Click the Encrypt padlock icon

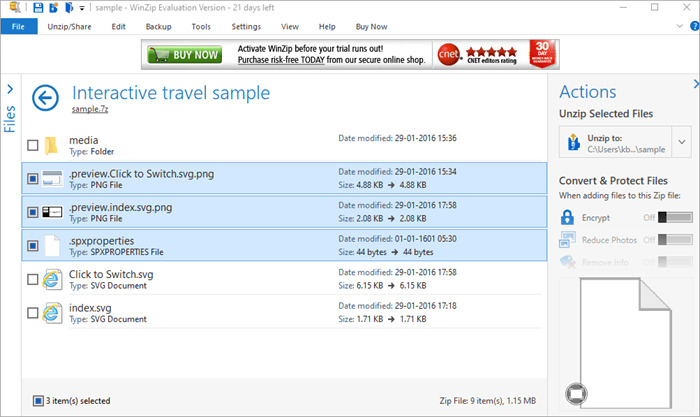pyautogui.click(x=568, y=217)
